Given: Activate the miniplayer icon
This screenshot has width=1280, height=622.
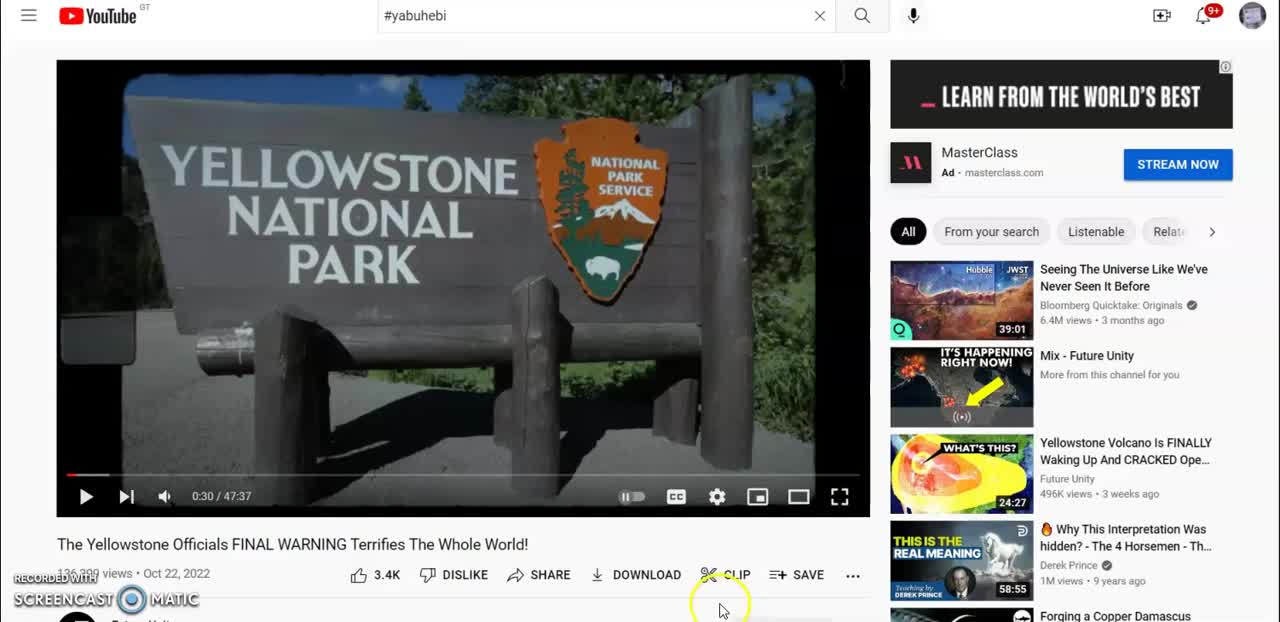Looking at the screenshot, I should pos(758,496).
